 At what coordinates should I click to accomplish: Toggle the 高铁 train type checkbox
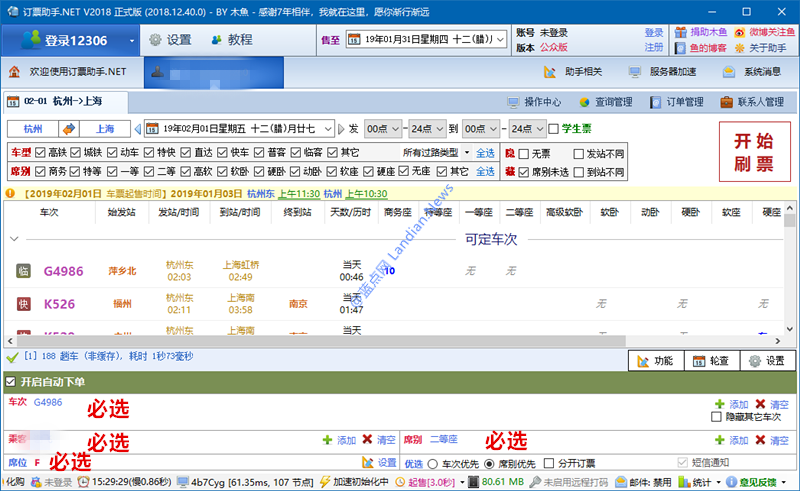[40, 152]
